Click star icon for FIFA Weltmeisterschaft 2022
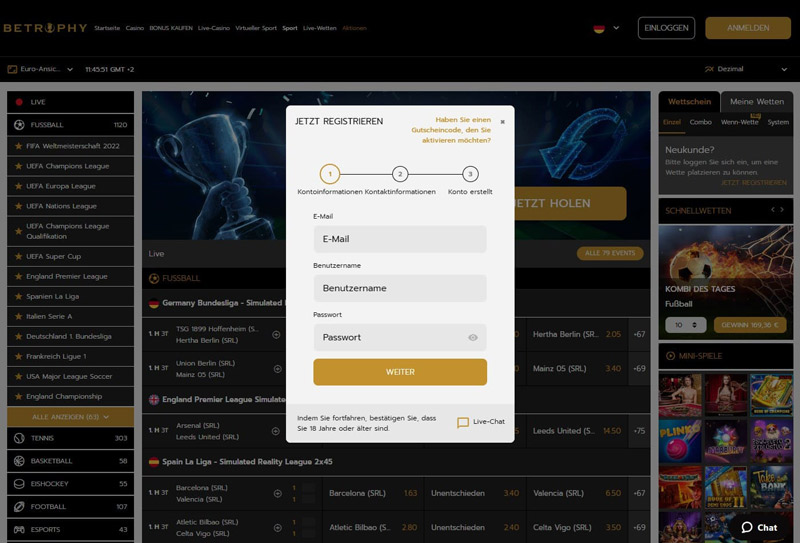Screen dimensions: 800x543 [18, 146]
